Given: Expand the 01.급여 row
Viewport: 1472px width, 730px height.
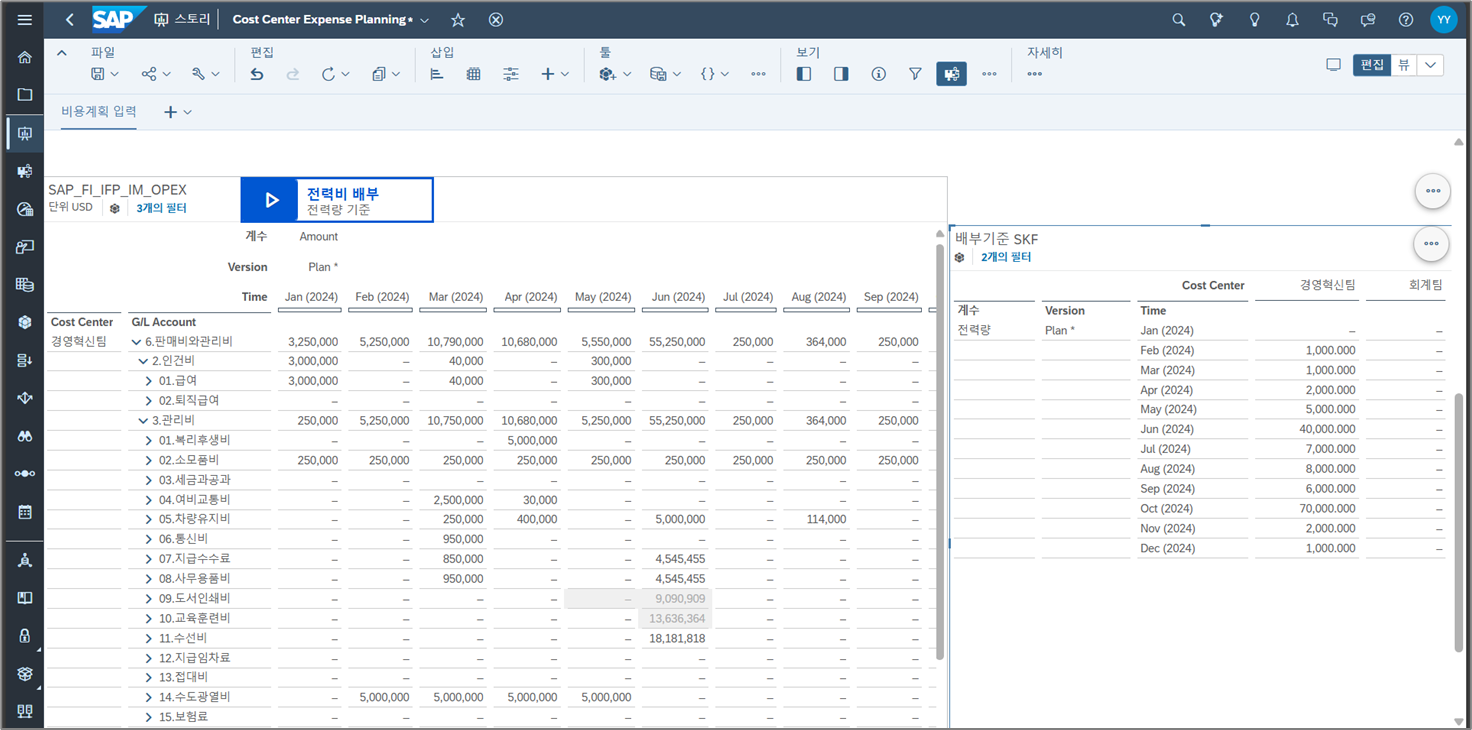Looking at the screenshot, I should [150, 381].
